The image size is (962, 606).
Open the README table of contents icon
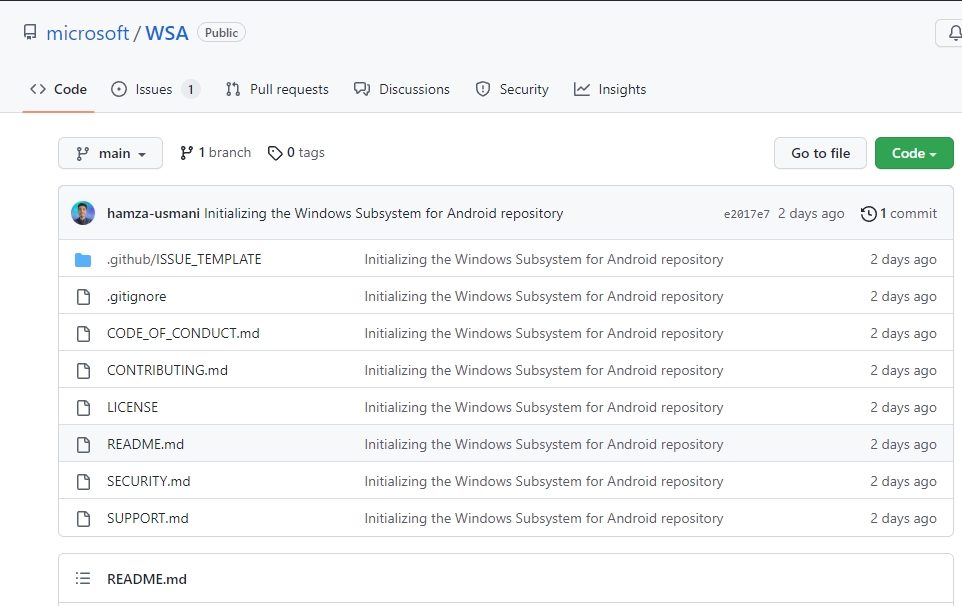83,578
